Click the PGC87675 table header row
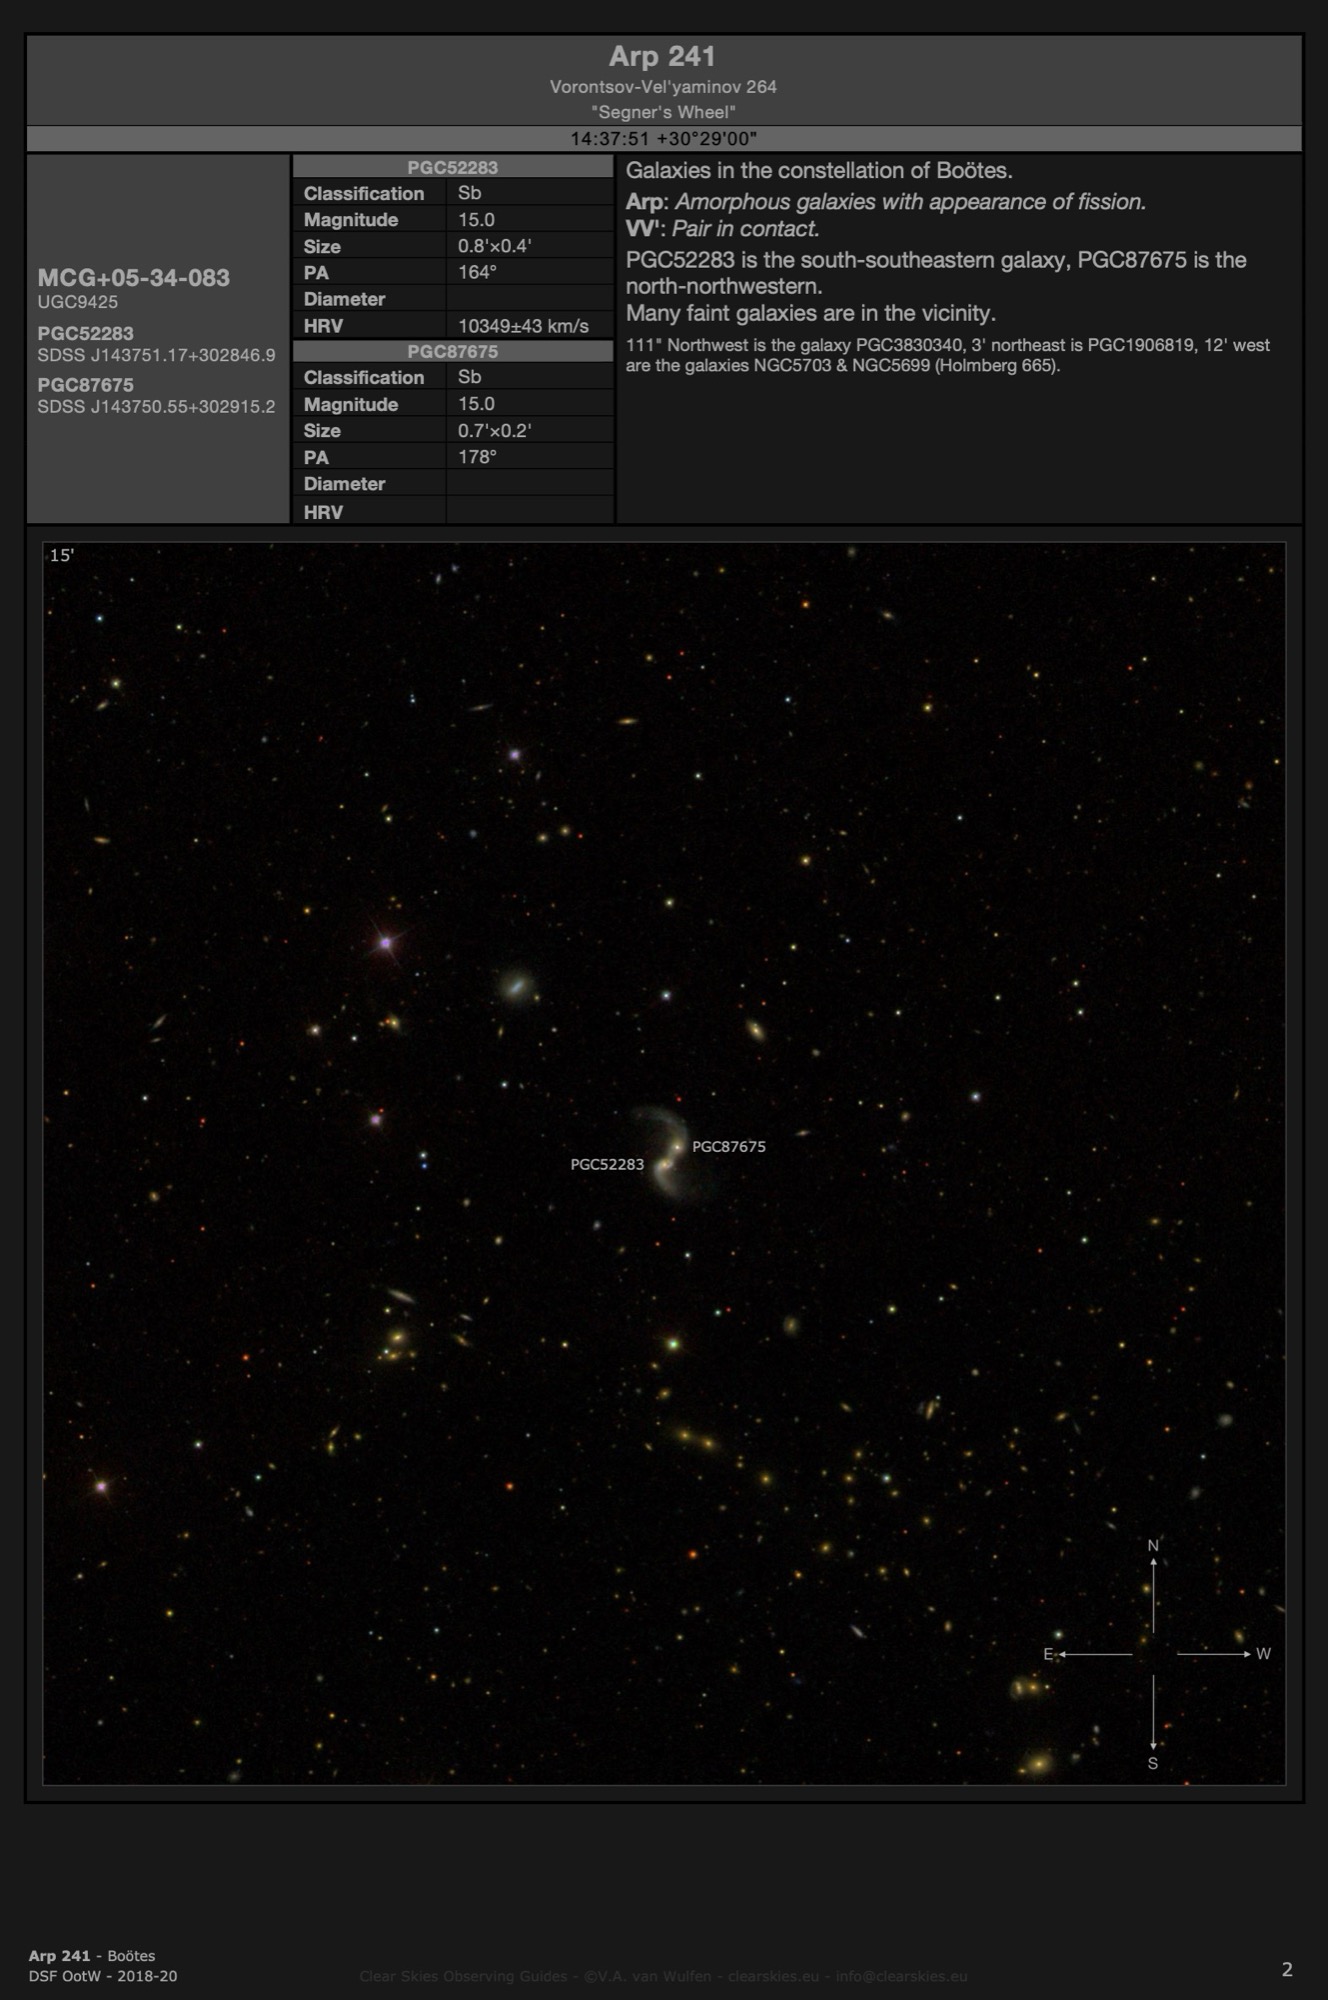The width and height of the screenshot is (1328, 2000). (452, 352)
